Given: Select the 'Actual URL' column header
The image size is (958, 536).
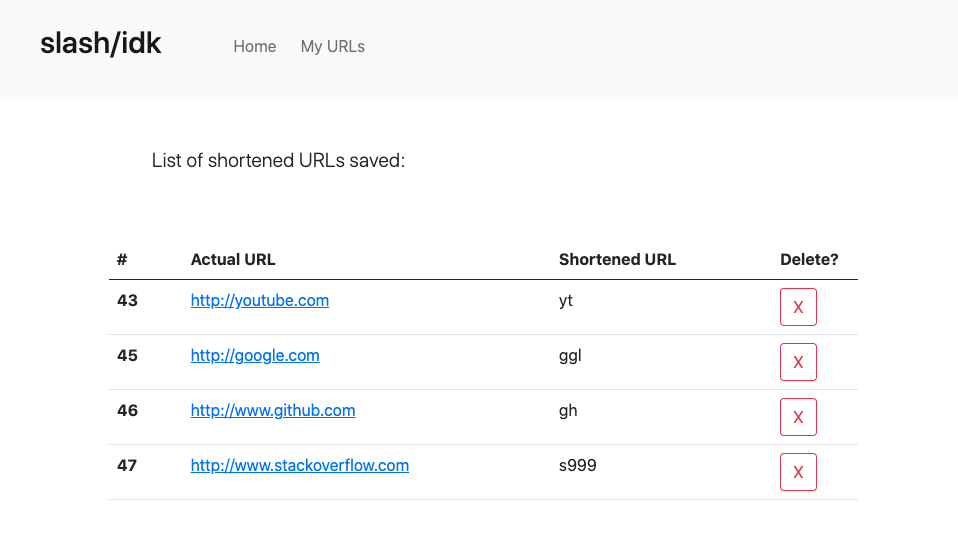Looking at the screenshot, I should tap(233, 259).
